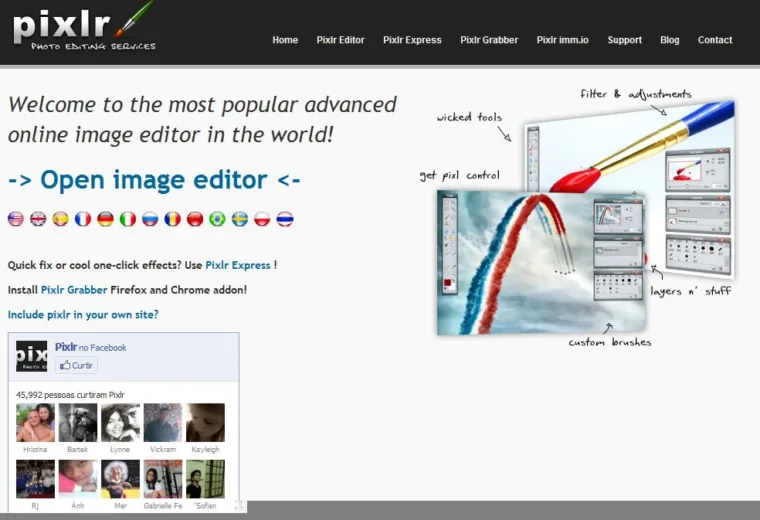
Task: Choose the Italian flag icon
Action: click(127, 219)
